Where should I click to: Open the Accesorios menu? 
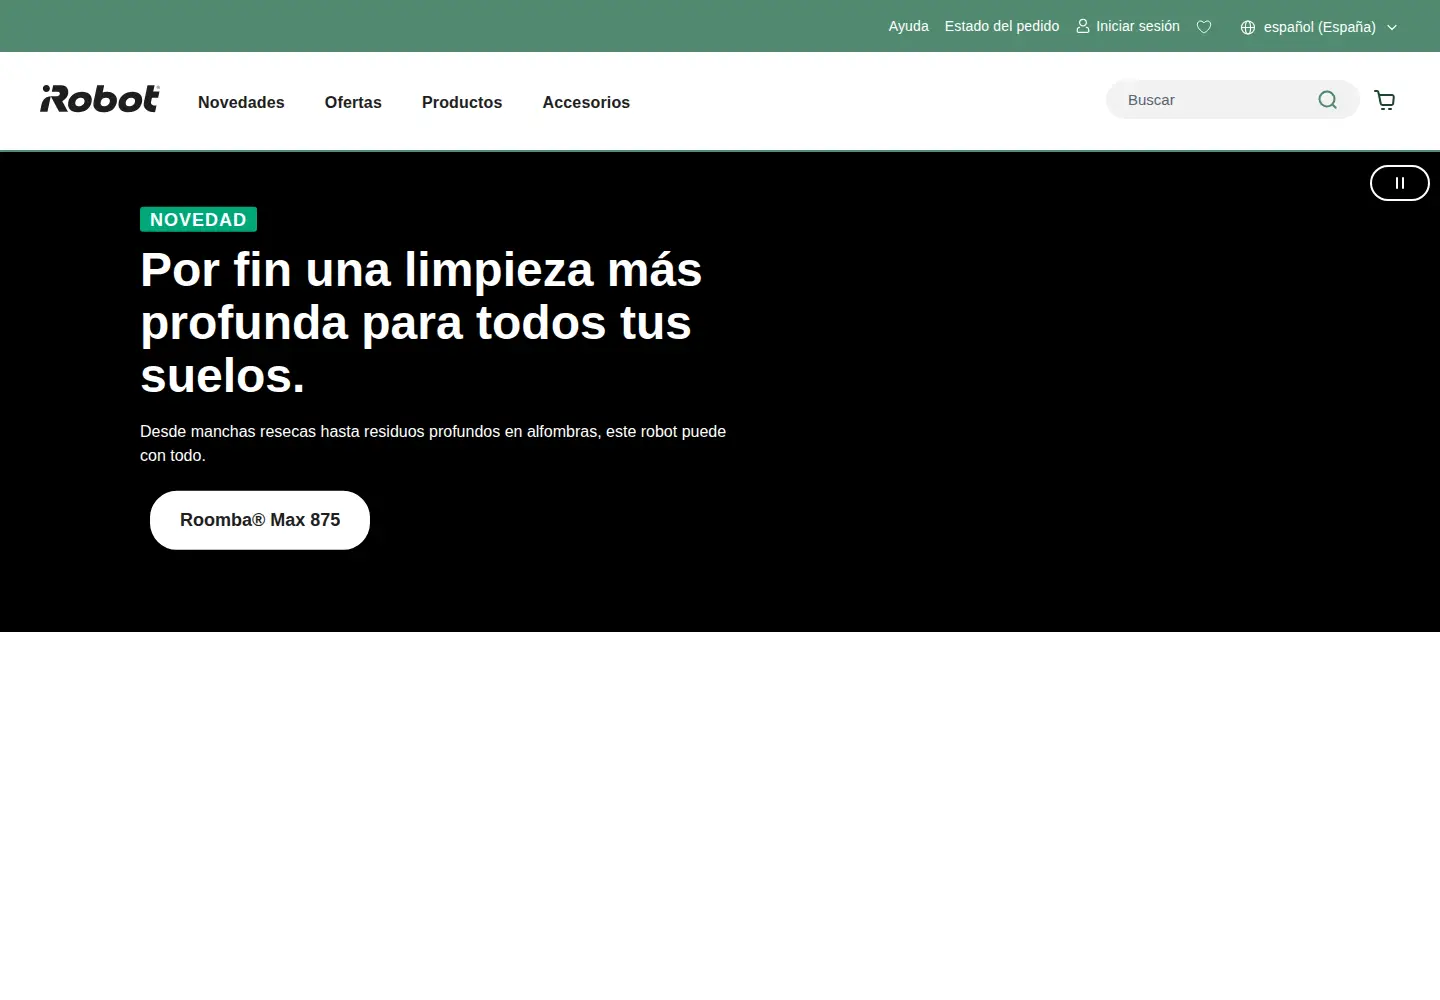pos(586,102)
